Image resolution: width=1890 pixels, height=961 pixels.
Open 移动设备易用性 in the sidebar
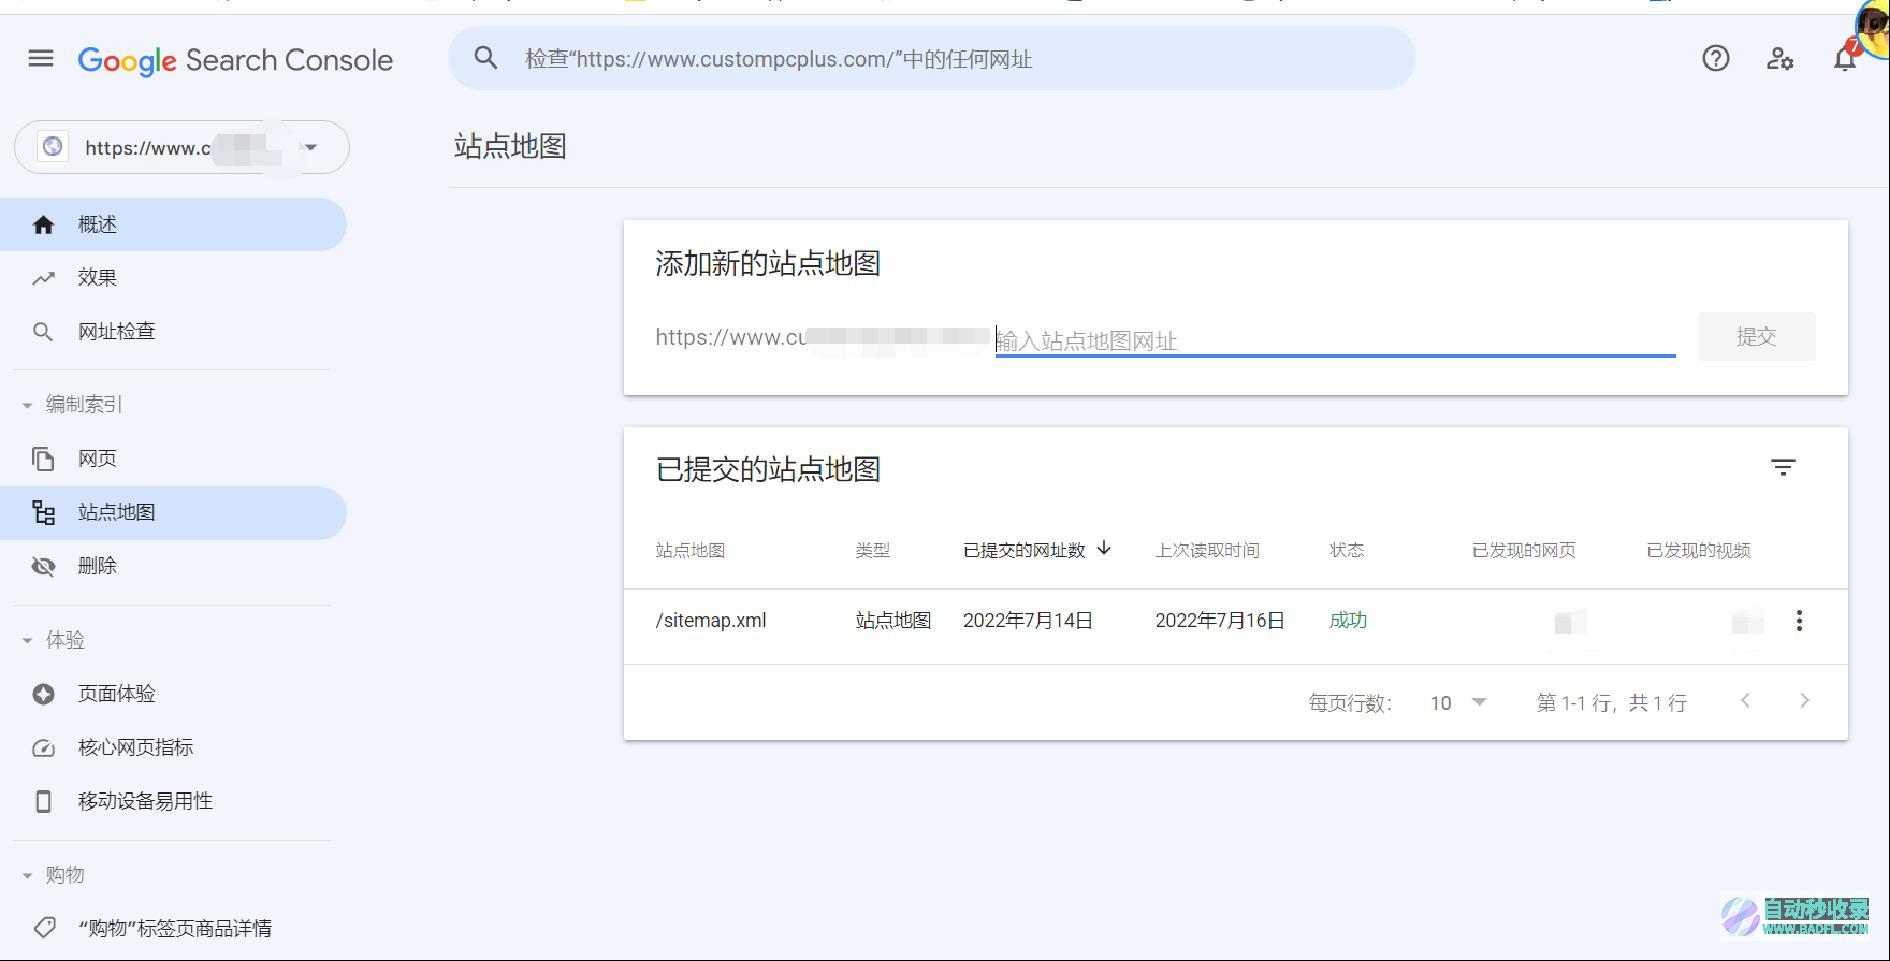[173, 802]
